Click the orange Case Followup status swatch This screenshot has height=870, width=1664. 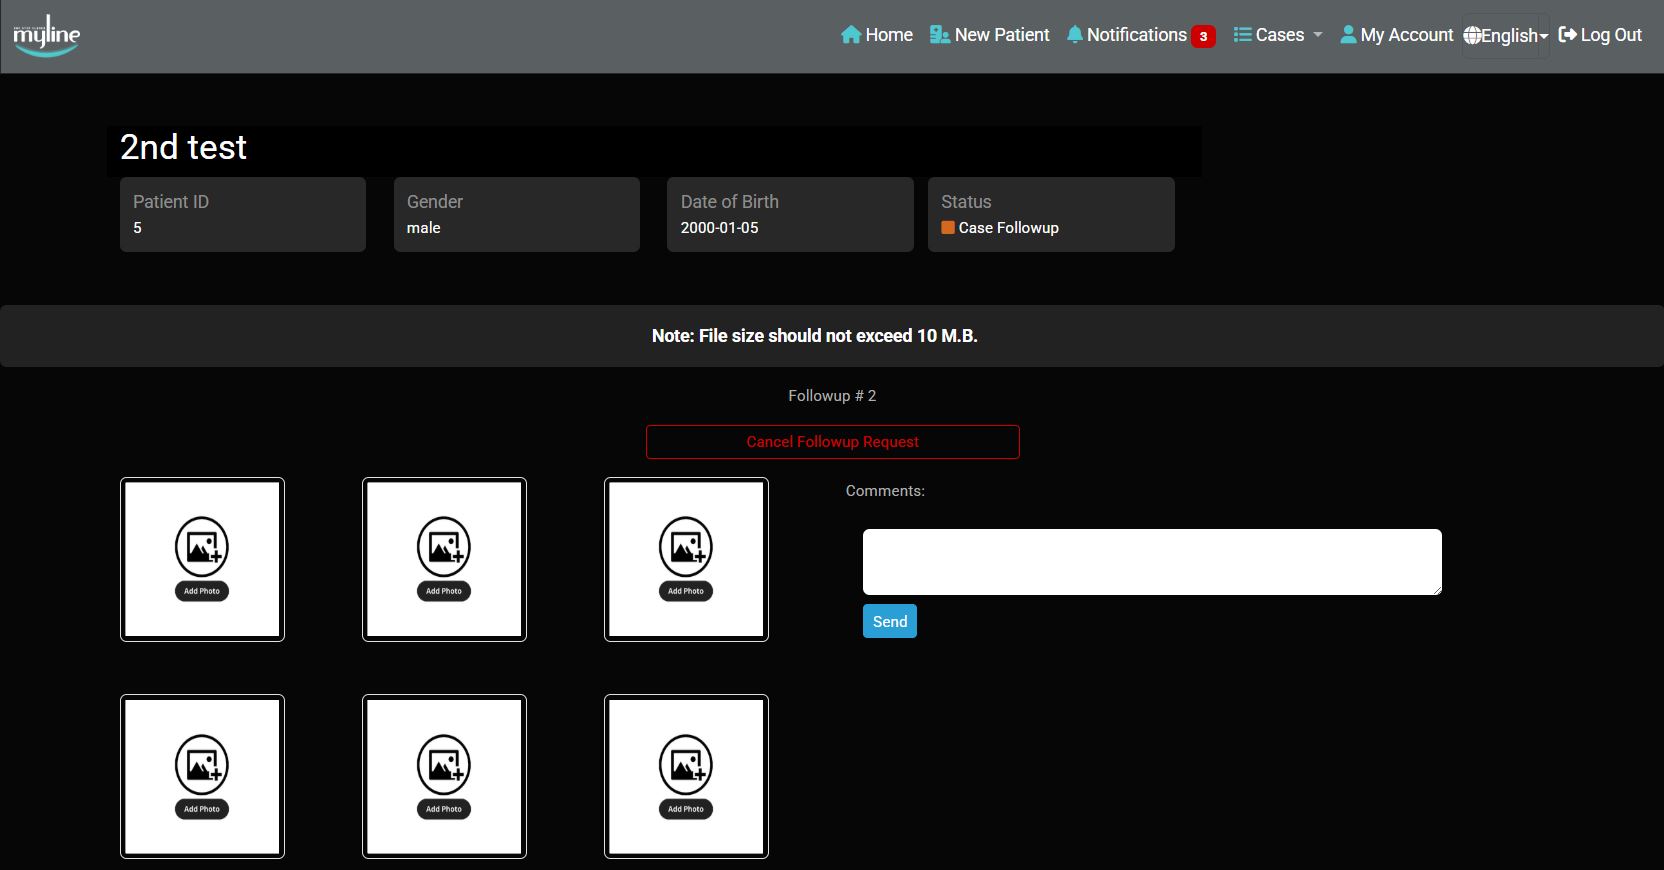pyautogui.click(x=948, y=228)
